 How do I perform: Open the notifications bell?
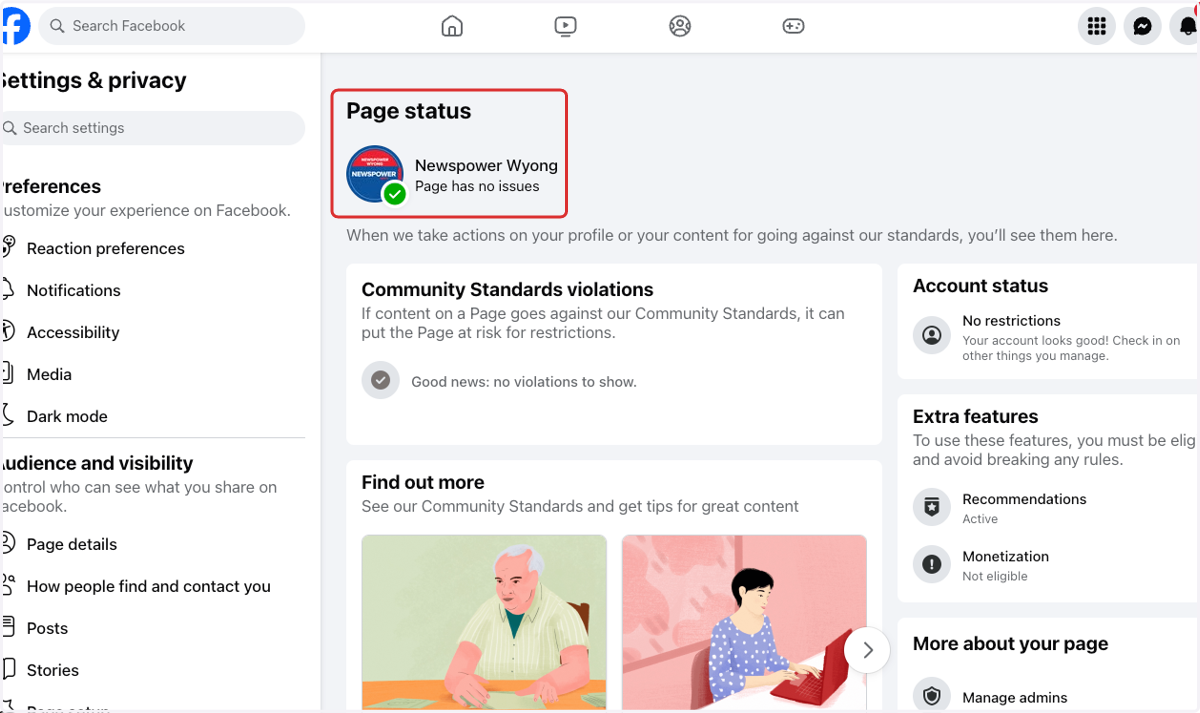pyautogui.click(x=1186, y=26)
